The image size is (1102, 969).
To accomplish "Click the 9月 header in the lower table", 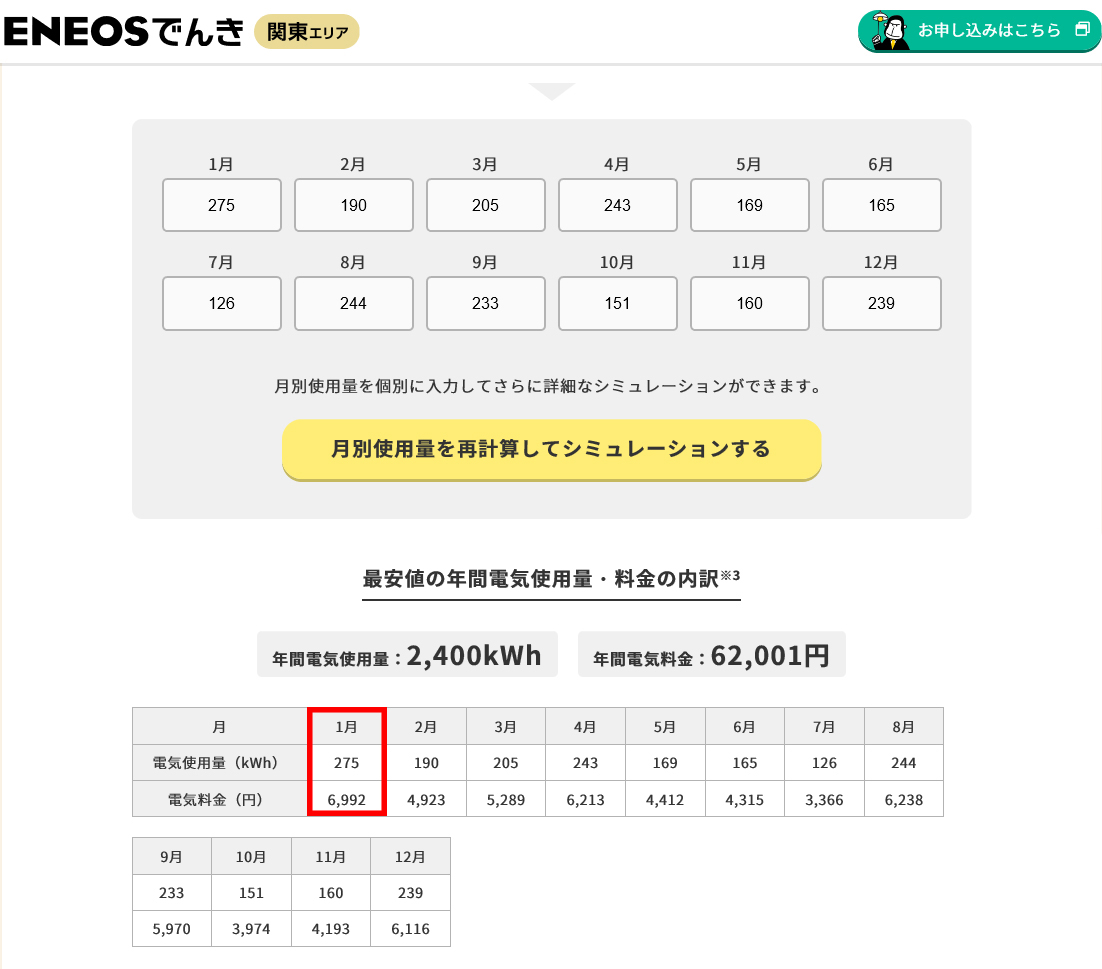I will (171, 855).
